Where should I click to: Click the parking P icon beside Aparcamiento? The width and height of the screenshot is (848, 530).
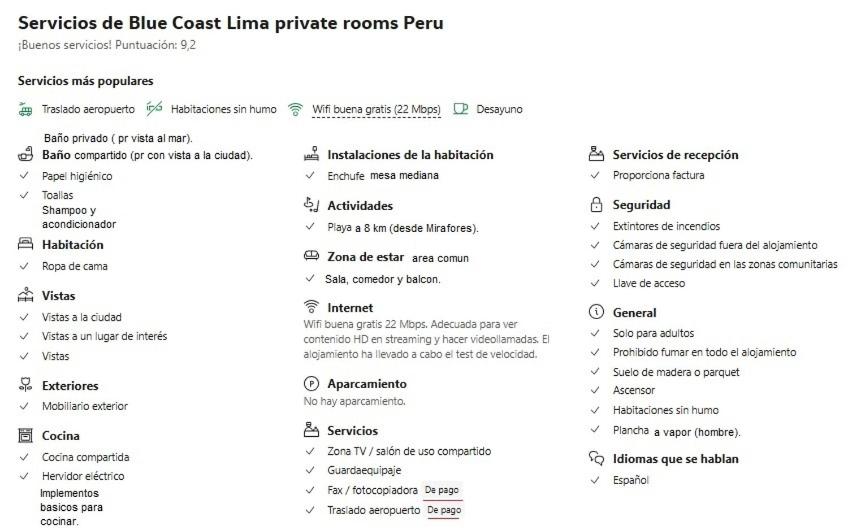(x=311, y=383)
